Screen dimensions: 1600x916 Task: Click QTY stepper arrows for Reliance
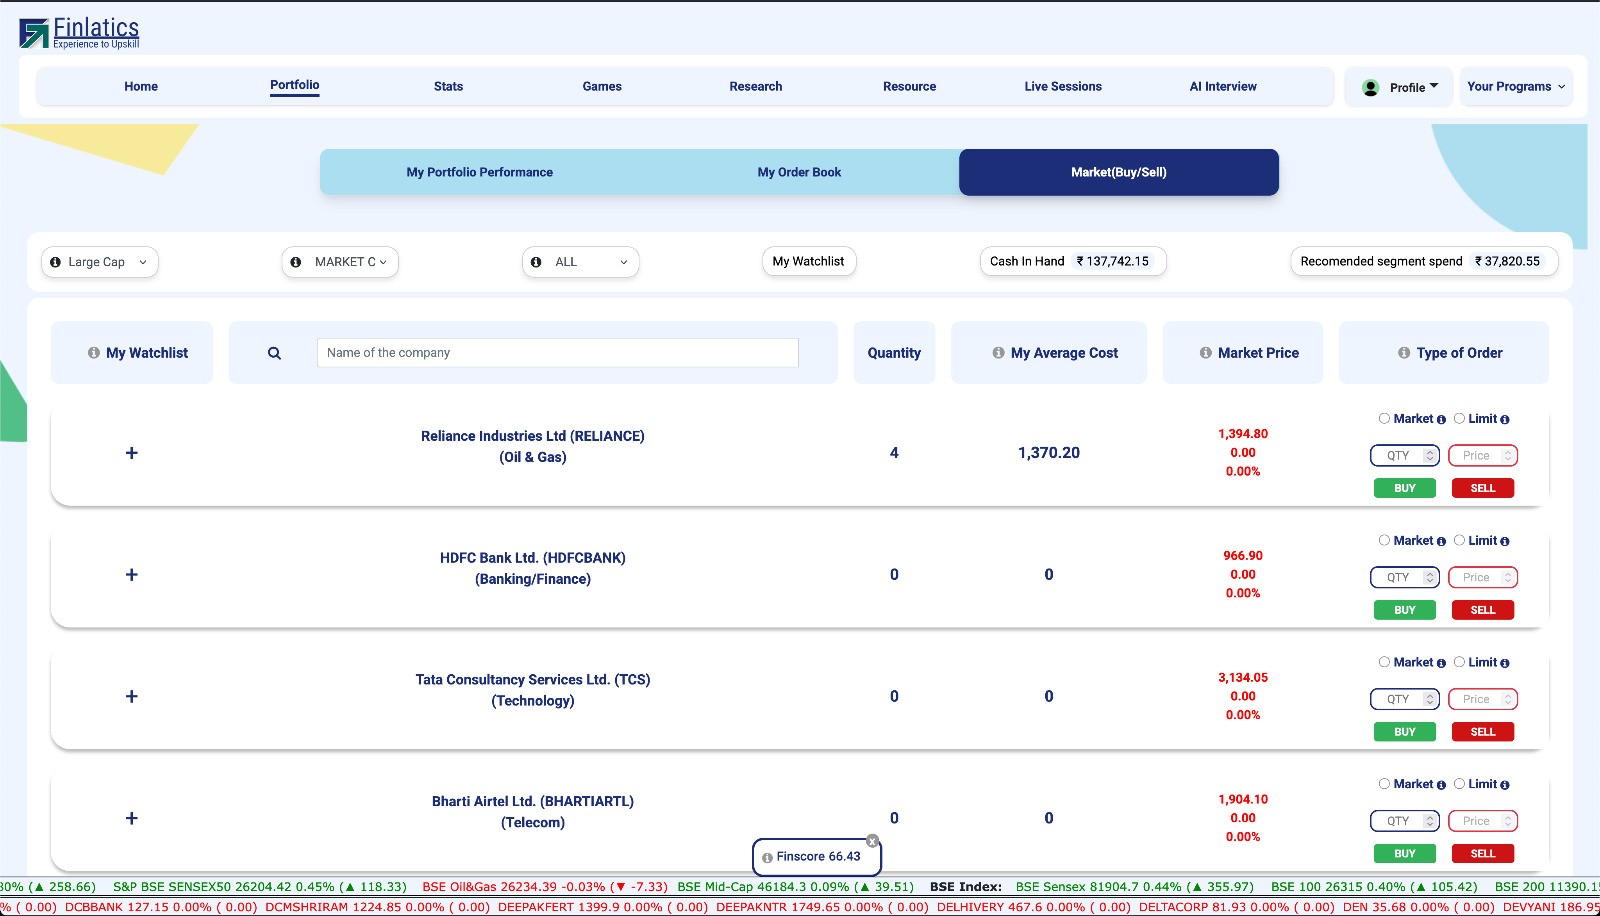(1430, 456)
